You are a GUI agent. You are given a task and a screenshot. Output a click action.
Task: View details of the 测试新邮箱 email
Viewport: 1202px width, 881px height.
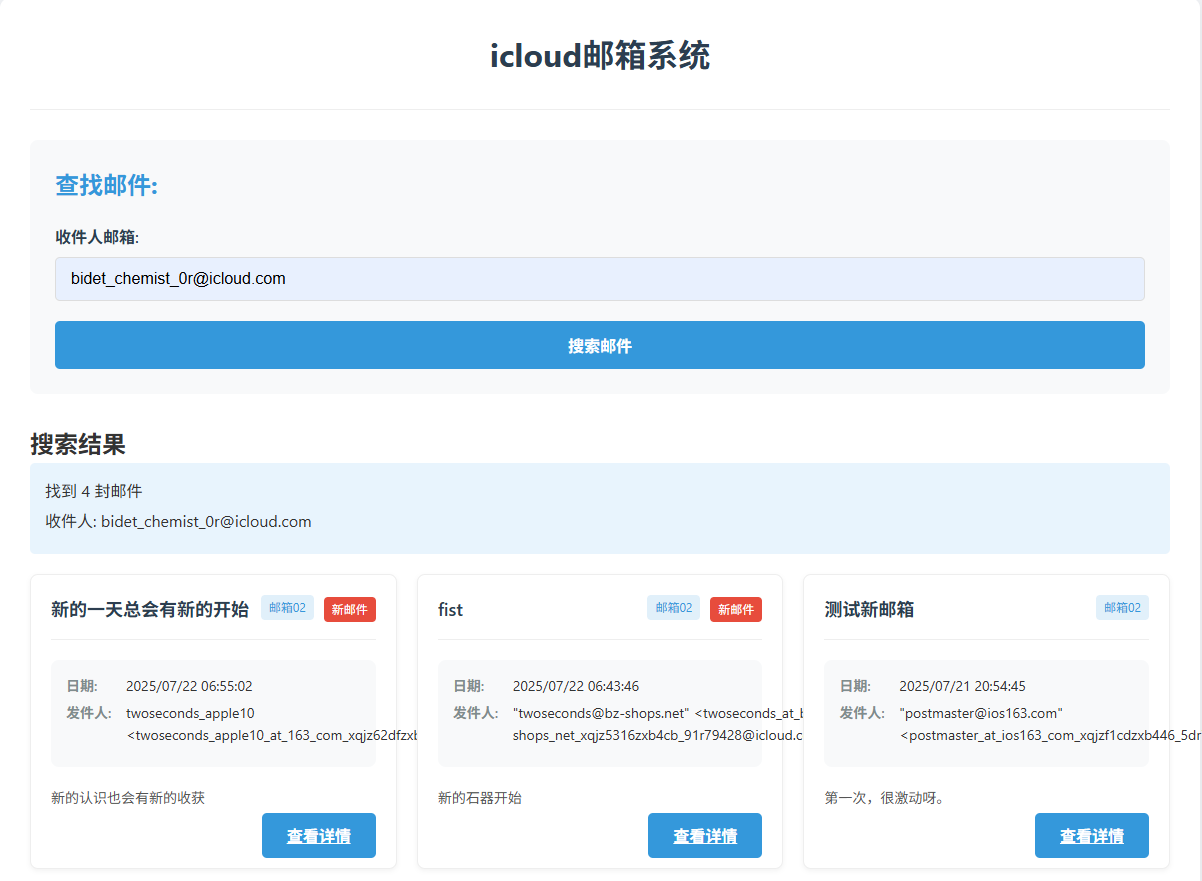pyautogui.click(x=1091, y=836)
